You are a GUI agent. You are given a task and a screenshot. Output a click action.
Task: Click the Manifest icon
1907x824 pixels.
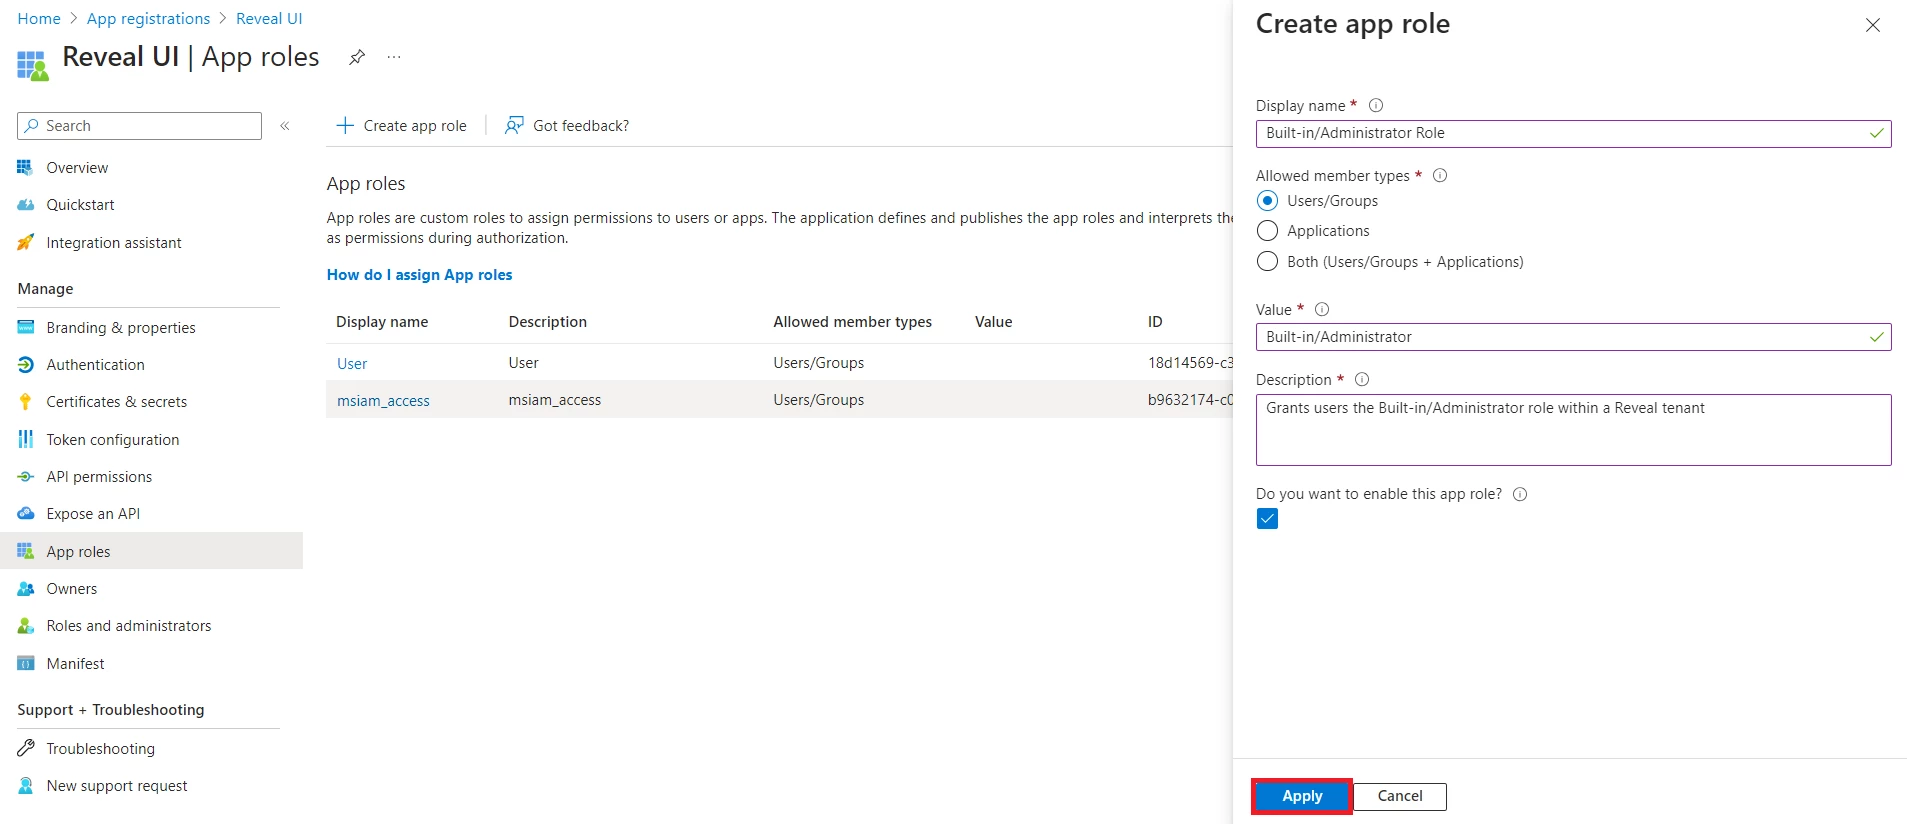26,663
